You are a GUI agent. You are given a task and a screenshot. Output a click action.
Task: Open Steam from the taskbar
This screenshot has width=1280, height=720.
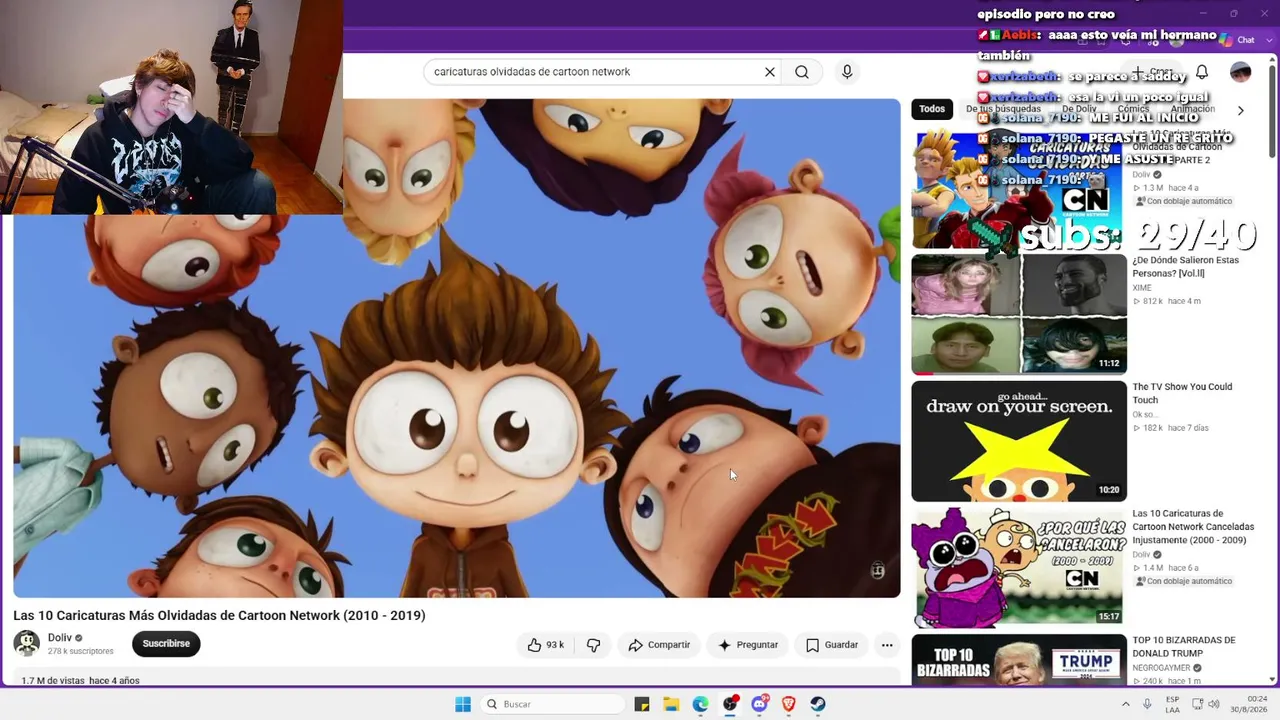point(818,704)
